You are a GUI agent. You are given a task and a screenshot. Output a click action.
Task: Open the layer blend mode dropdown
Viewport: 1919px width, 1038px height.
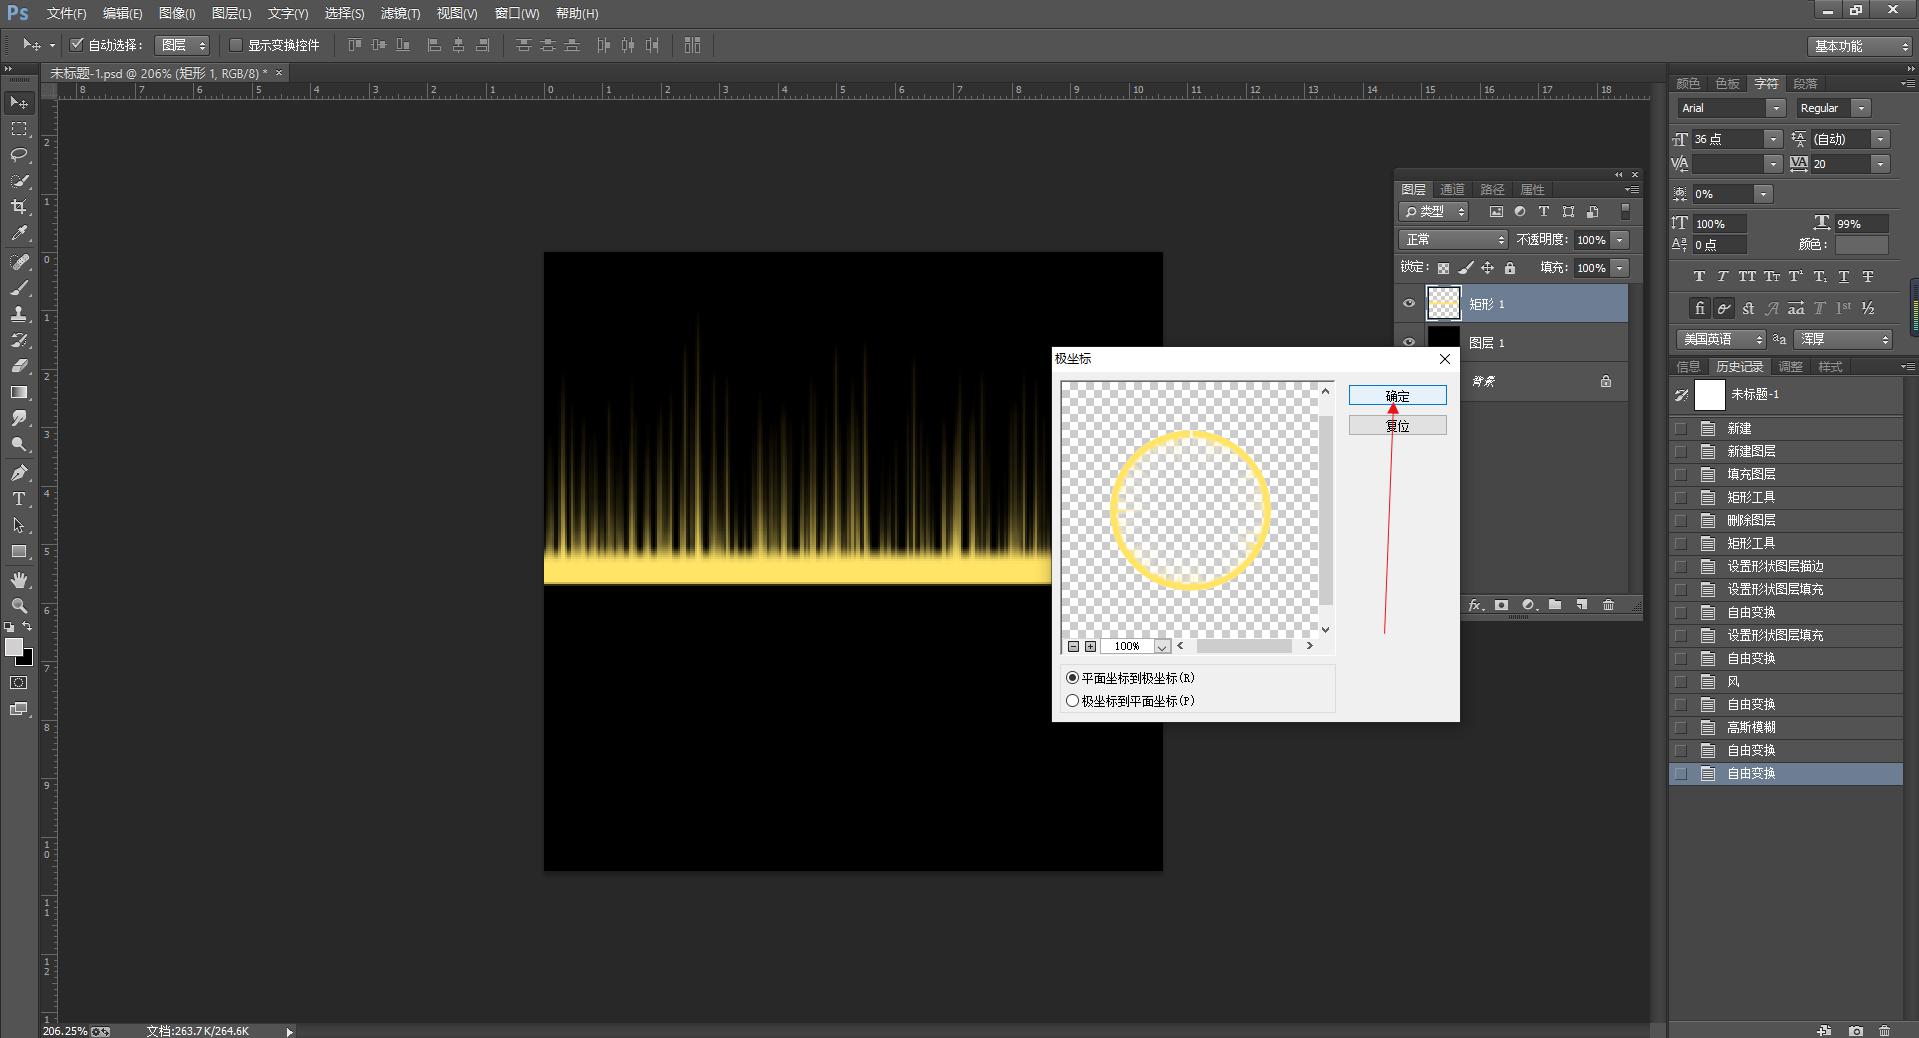[1452, 240]
